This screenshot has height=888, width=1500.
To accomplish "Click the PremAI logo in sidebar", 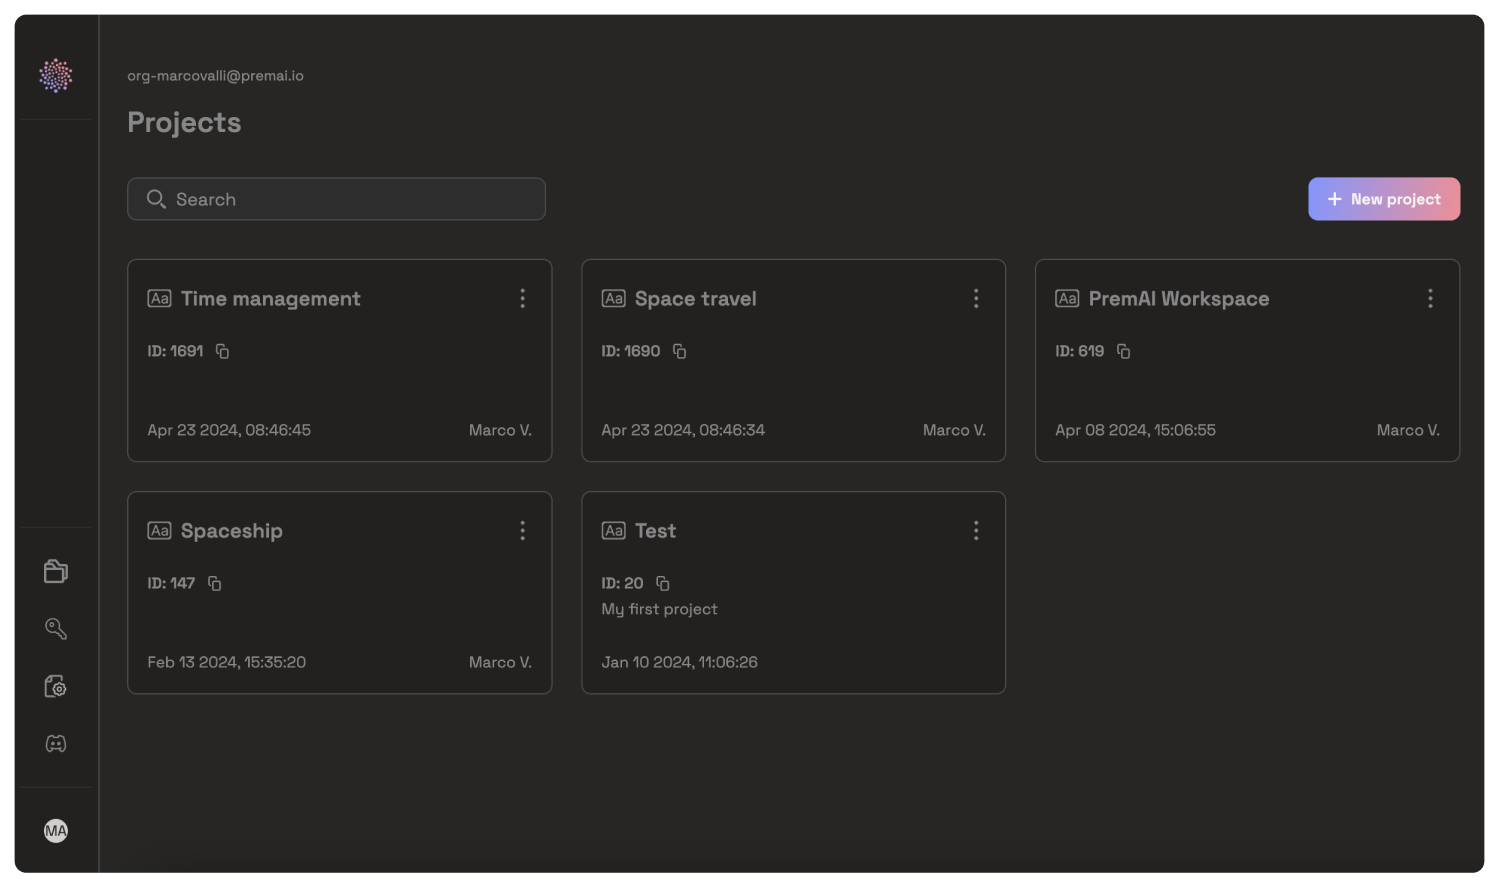I will (56, 76).
